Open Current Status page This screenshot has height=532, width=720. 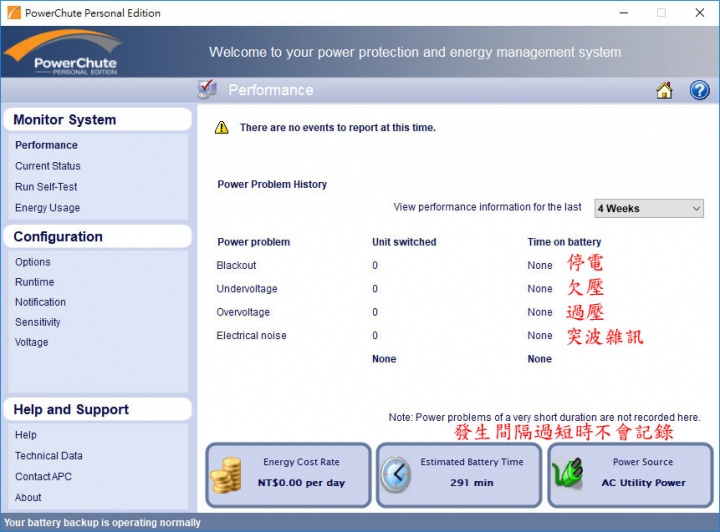point(48,166)
